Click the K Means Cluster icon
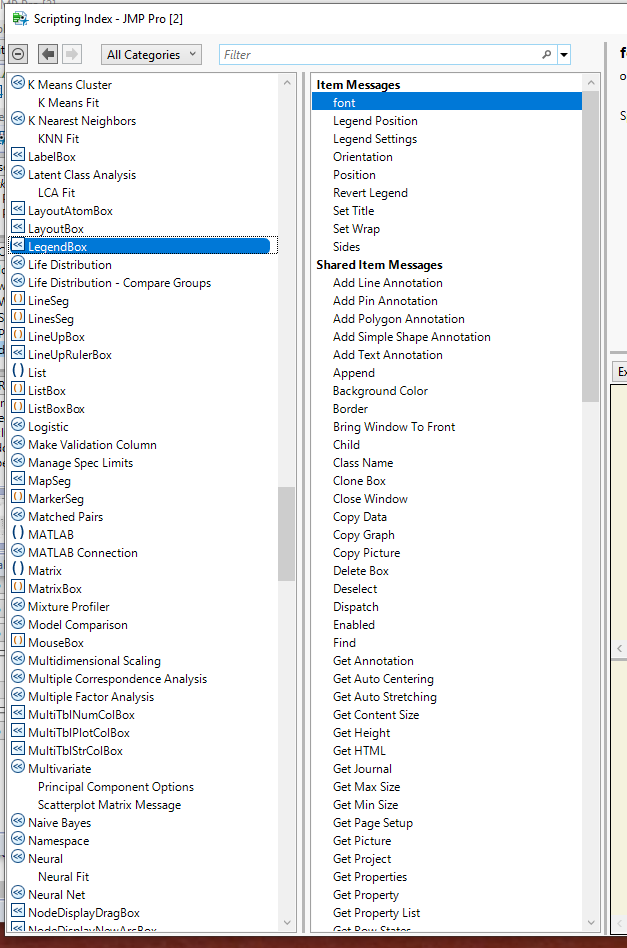The width and height of the screenshot is (627, 948). 18,83
